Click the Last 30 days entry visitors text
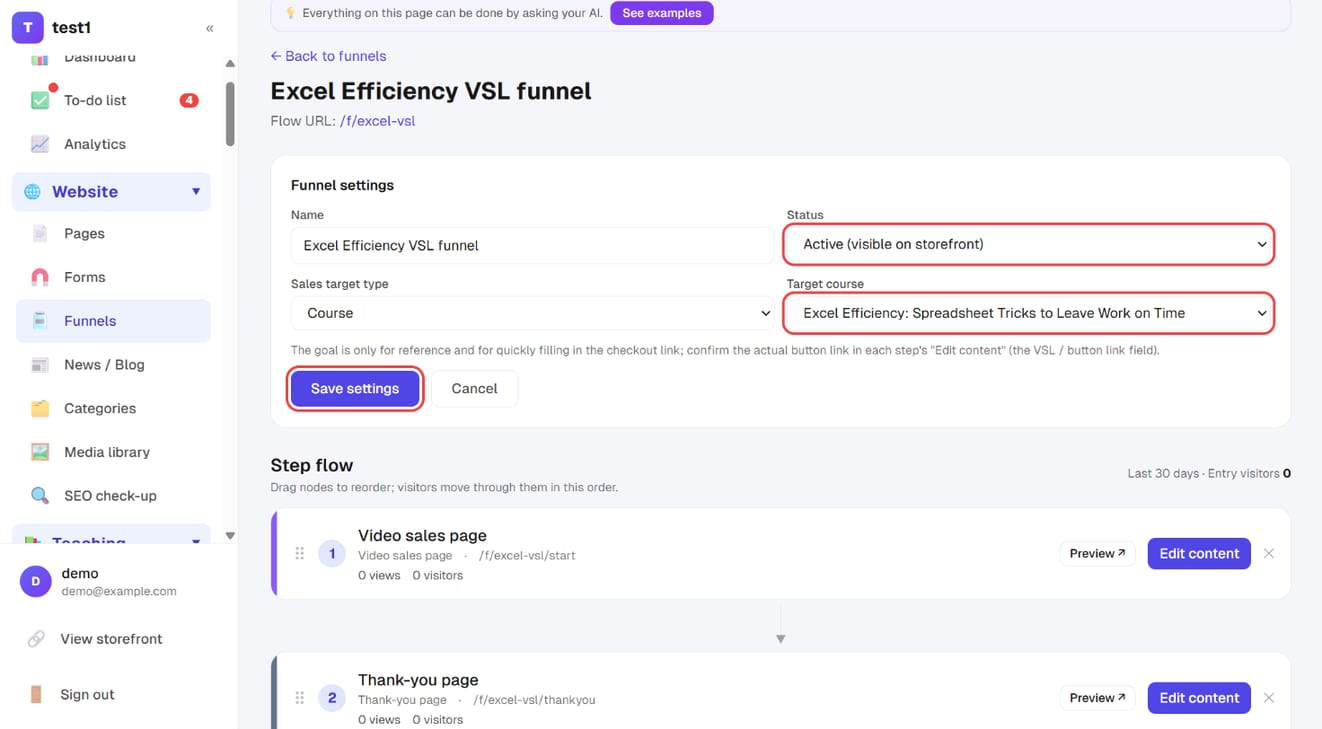Screen dimensions: 1322x729 tap(1209, 473)
